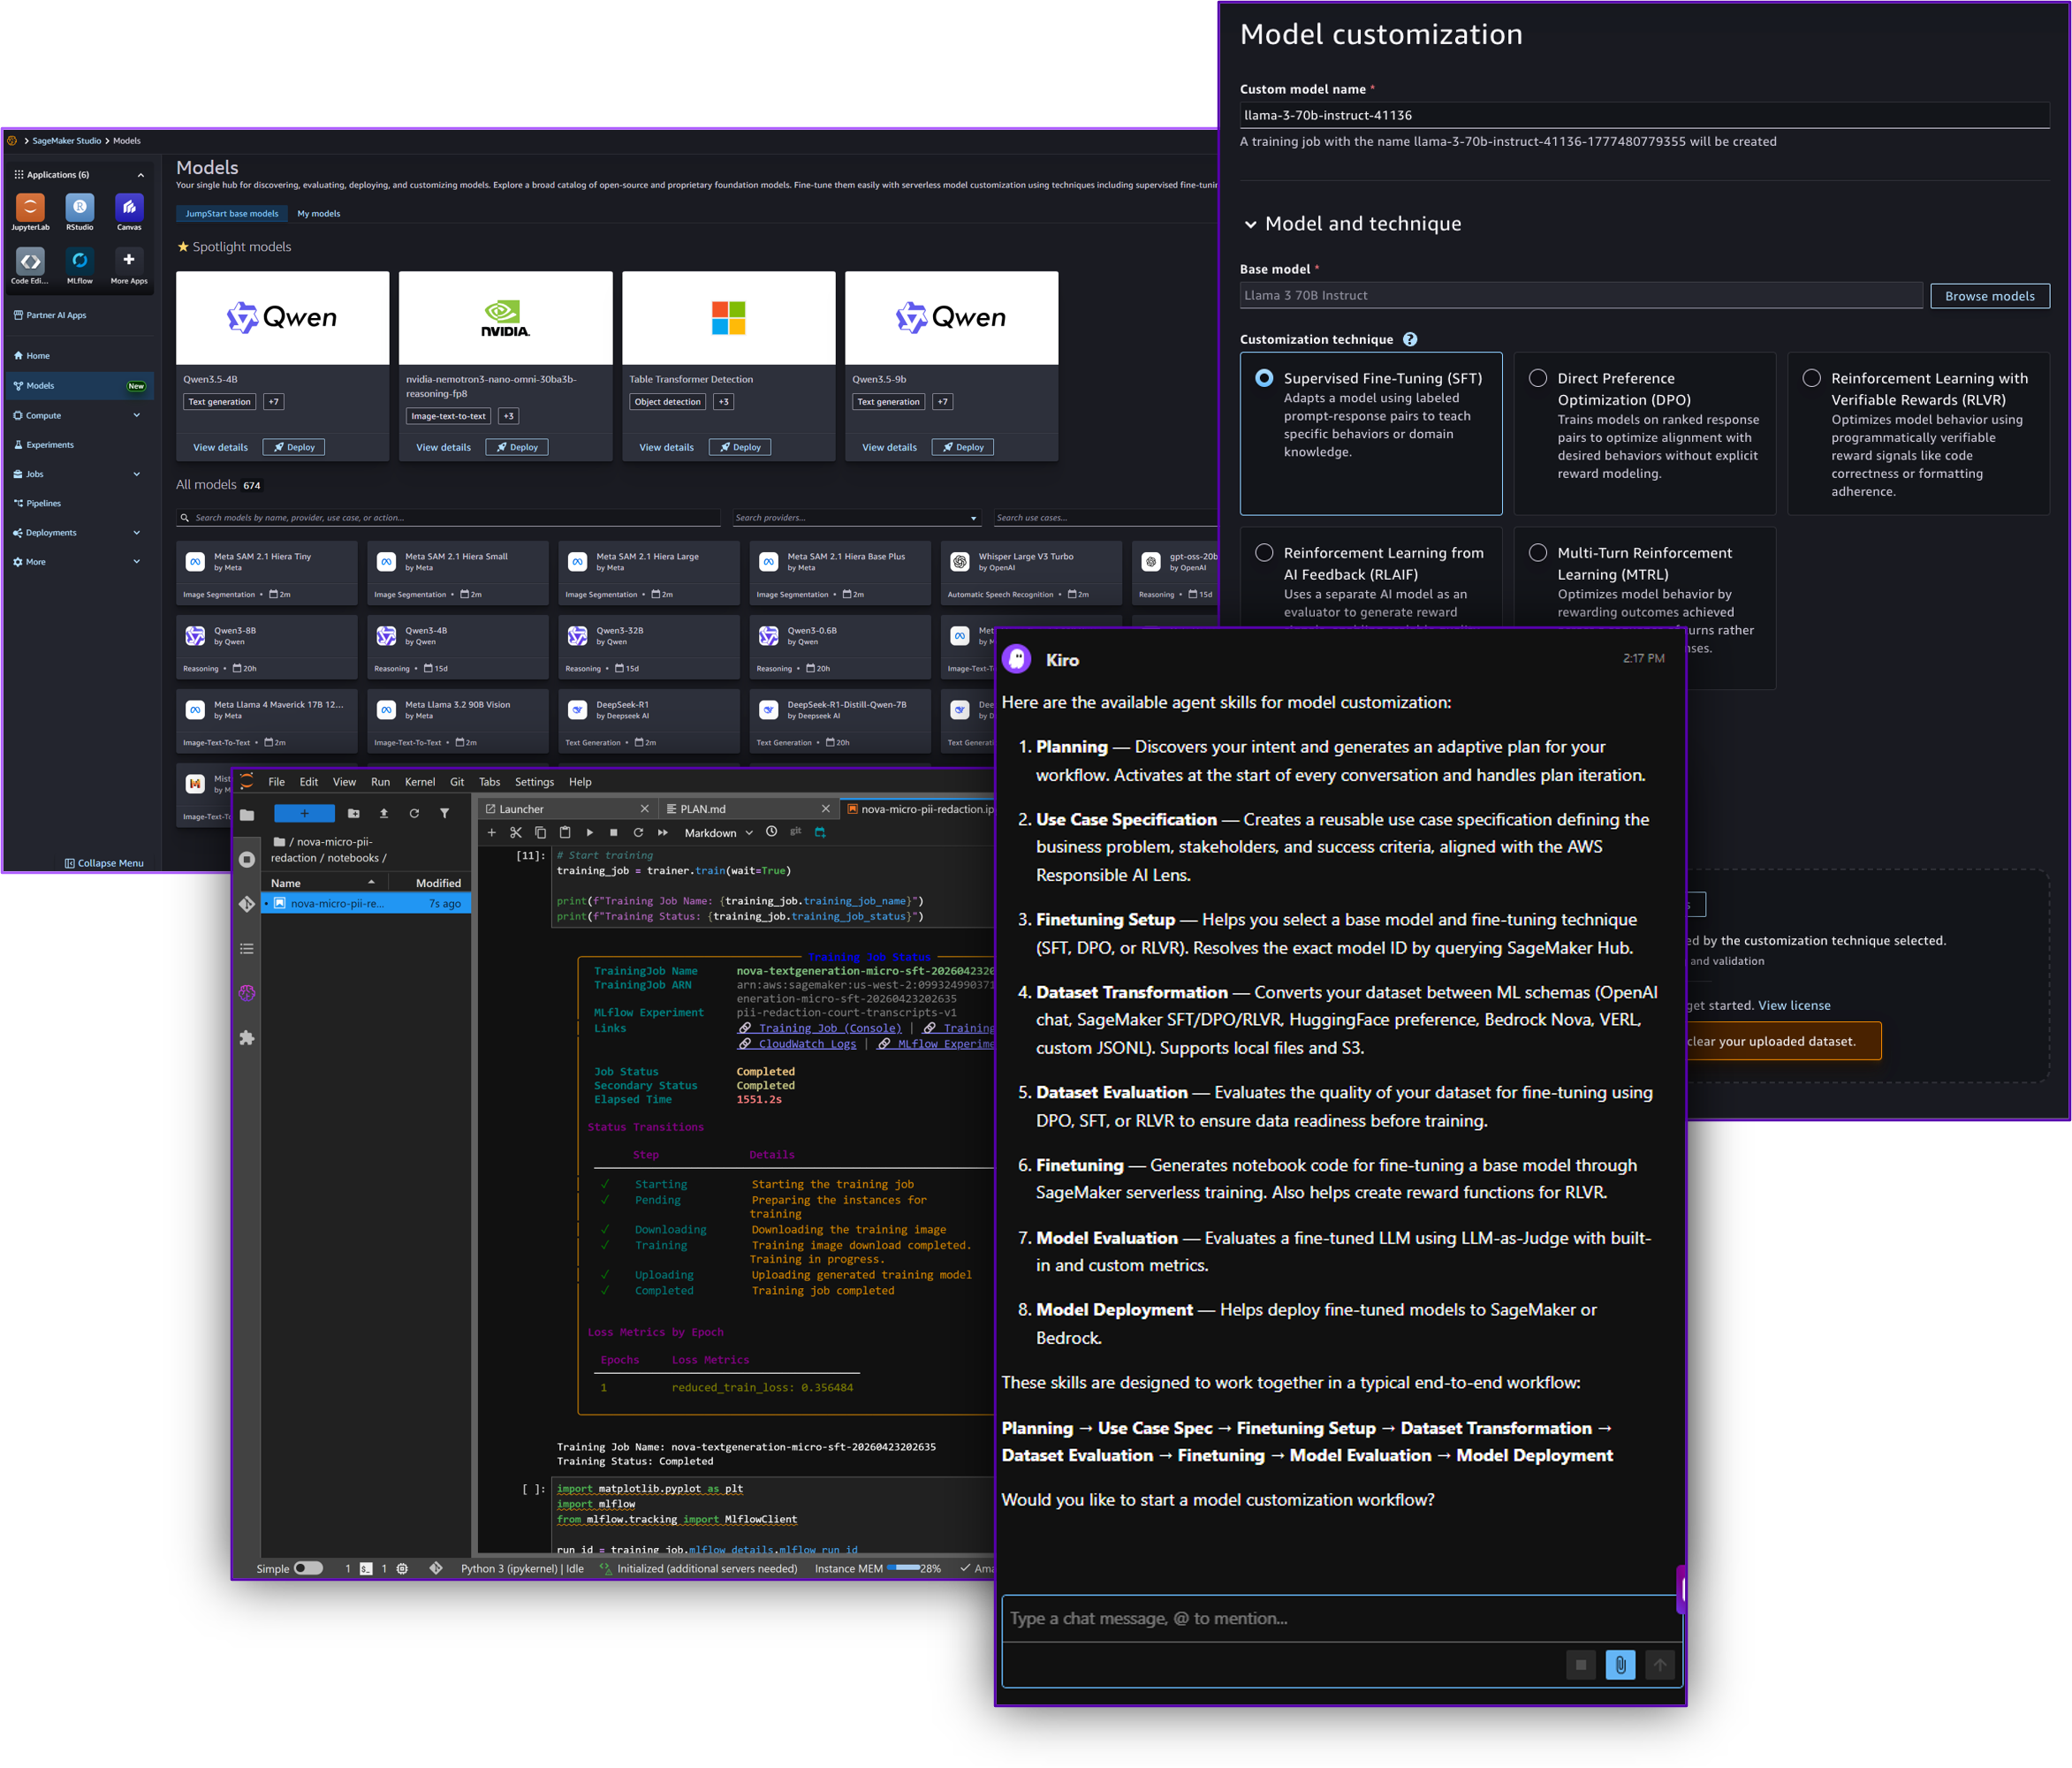This screenshot has height=1768, width=2072.
Task: Open the JupyterLab application in SageMaker Studio
Action: click(x=30, y=207)
